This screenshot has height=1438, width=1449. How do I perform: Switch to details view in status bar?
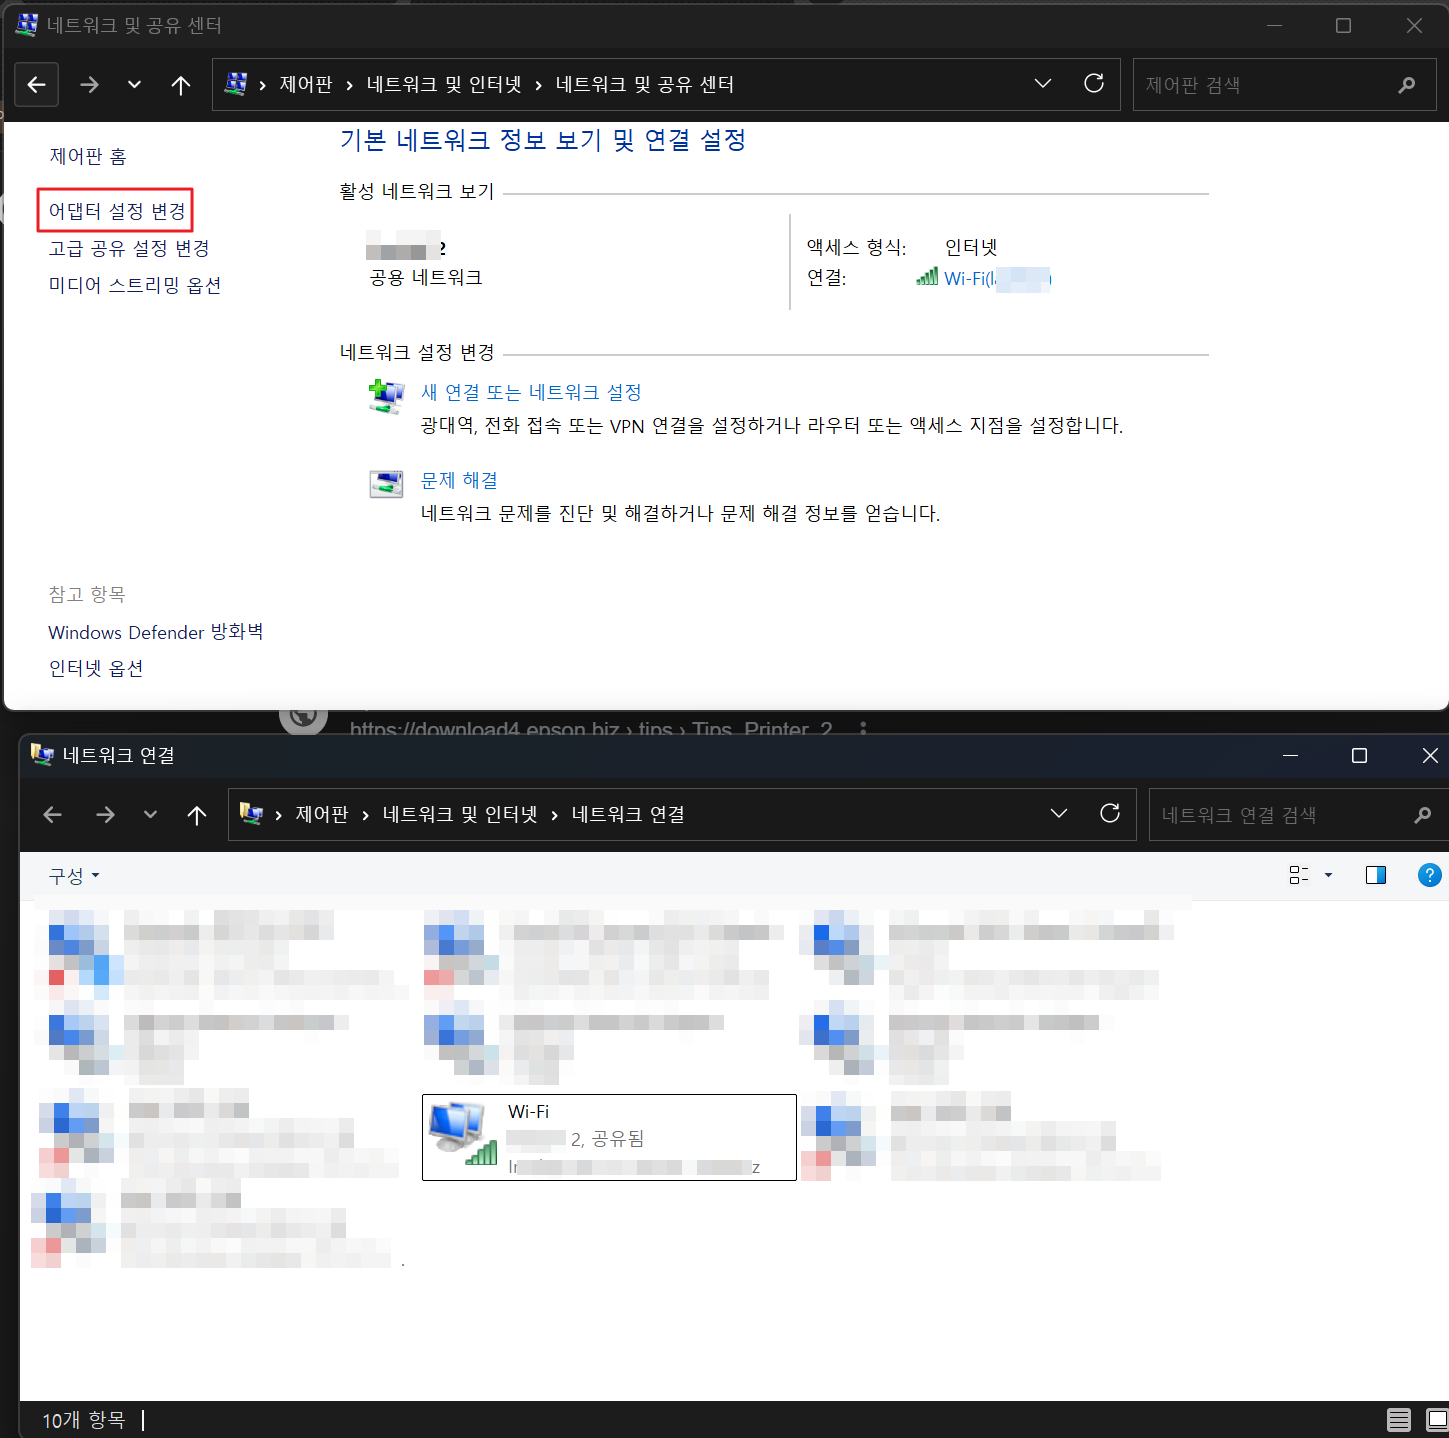[x=1399, y=1420]
